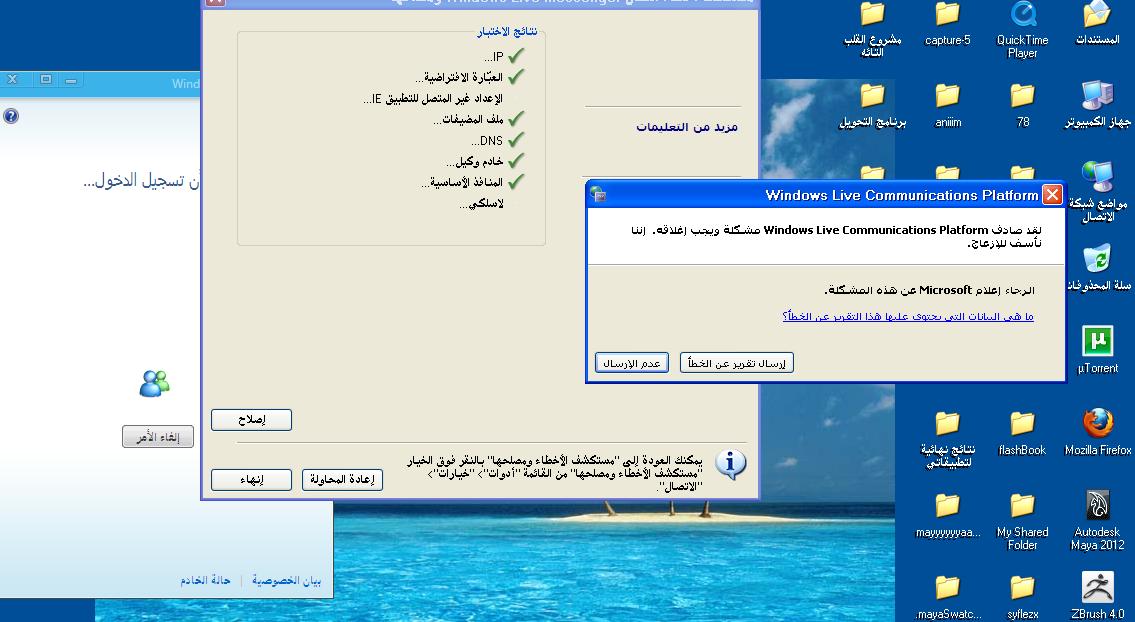The width and height of the screenshot is (1135, 622).
Task: Open سلة المحذوفات recycle bin
Action: coord(1097,269)
